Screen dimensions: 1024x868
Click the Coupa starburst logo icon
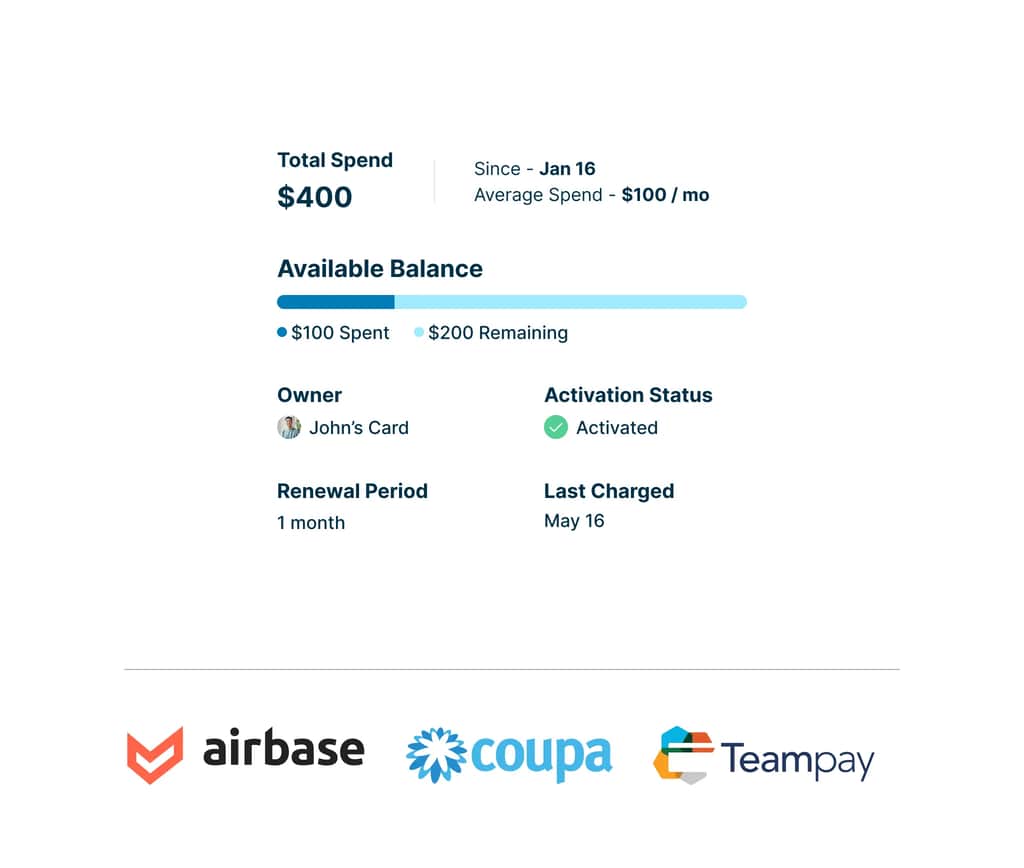tap(437, 755)
